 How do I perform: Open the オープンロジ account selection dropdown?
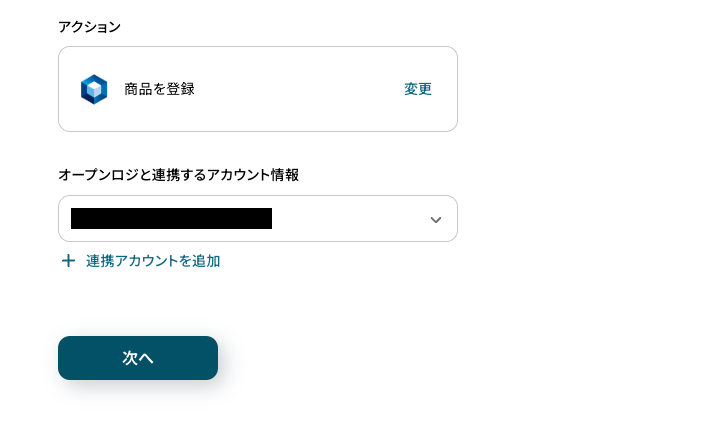pyautogui.click(x=258, y=219)
